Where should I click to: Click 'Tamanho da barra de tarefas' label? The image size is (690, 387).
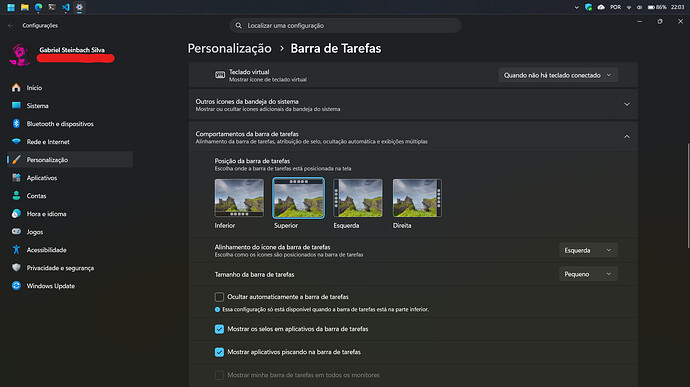coord(254,274)
